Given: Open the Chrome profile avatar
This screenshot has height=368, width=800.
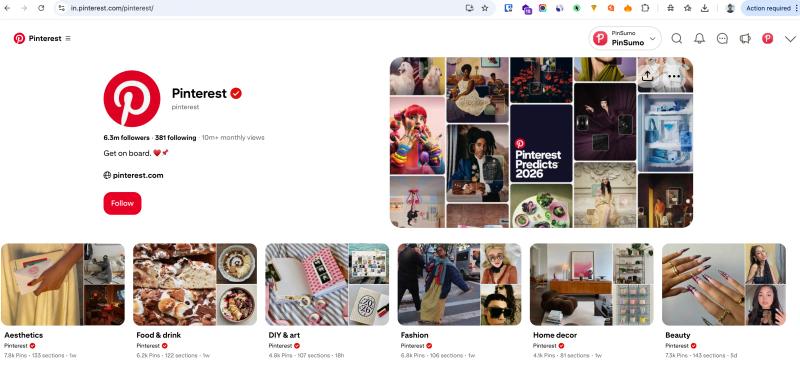Looking at the screenshot, I should click(730, 8).
